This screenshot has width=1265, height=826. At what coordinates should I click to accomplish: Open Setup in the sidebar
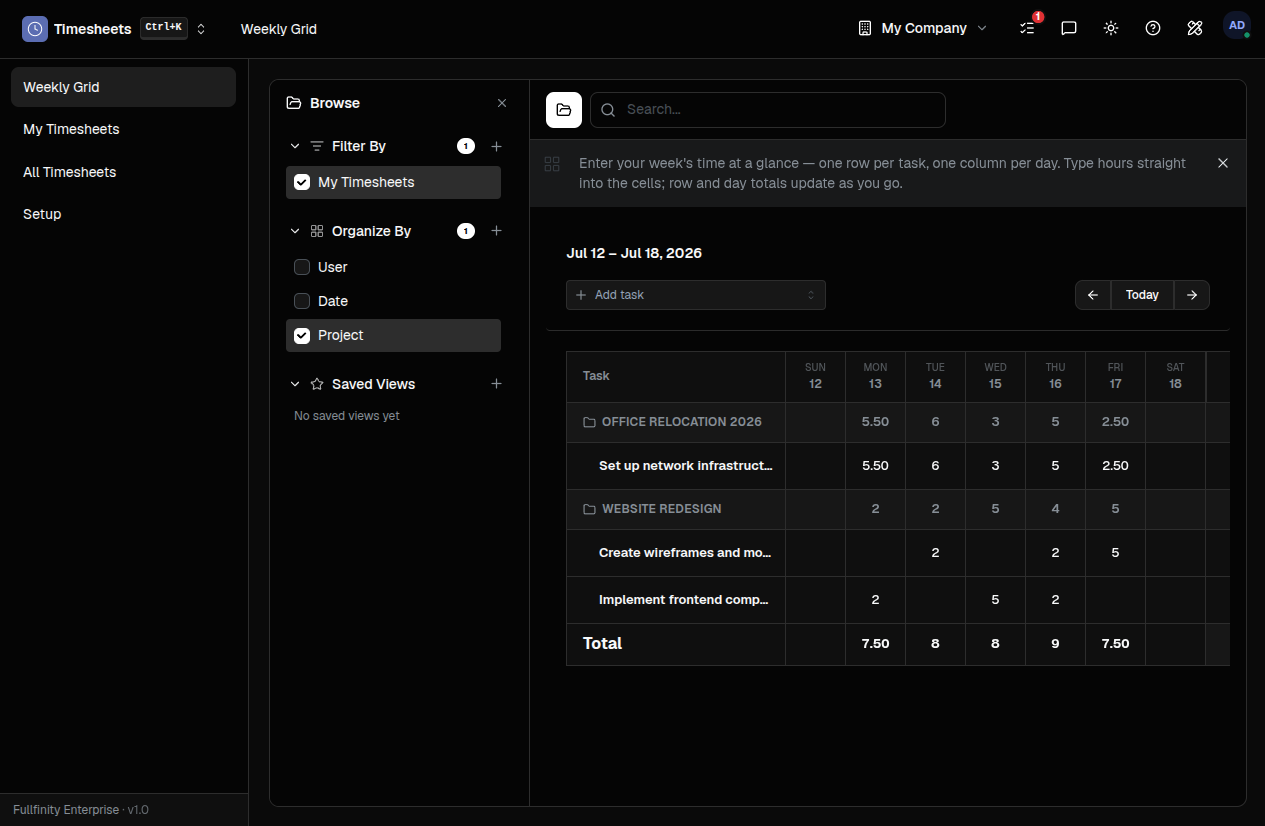tap(123, 214)
